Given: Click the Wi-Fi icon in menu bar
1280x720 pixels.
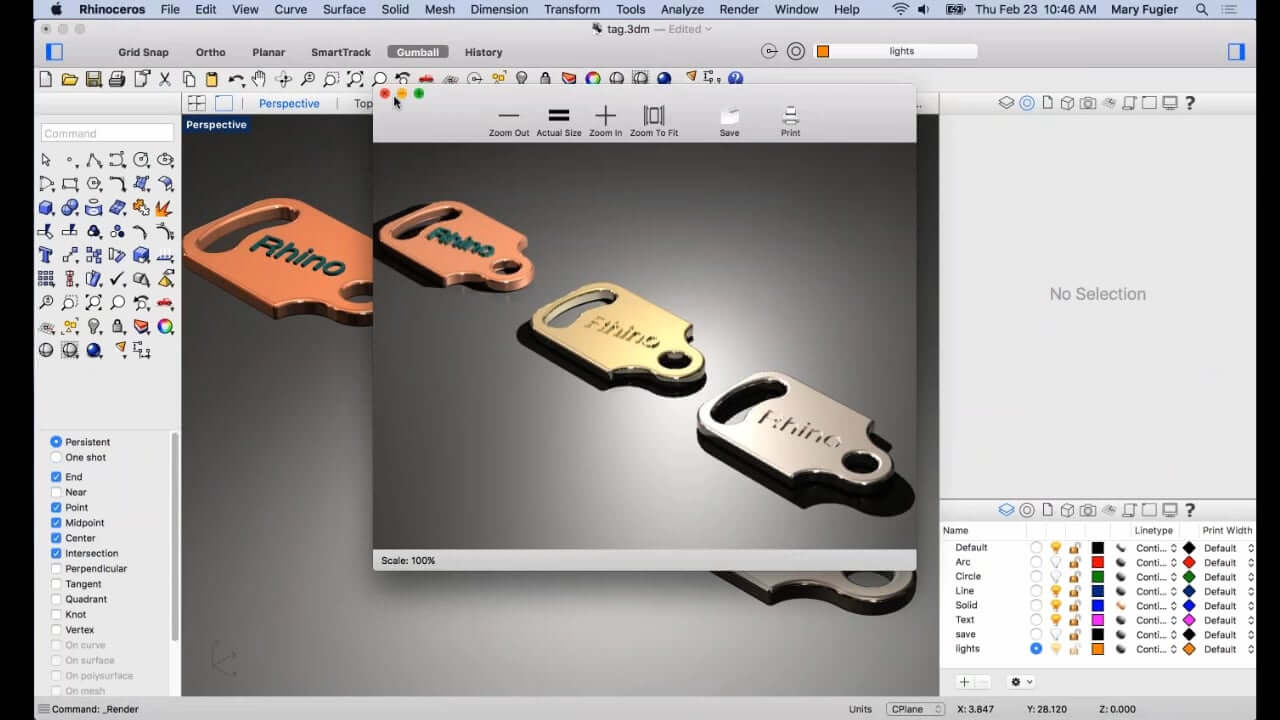Looking at the screenshot, I should 901,9.
